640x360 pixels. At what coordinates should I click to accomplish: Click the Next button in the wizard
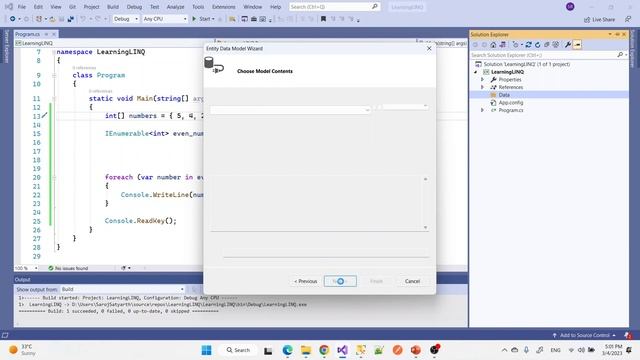340,281
